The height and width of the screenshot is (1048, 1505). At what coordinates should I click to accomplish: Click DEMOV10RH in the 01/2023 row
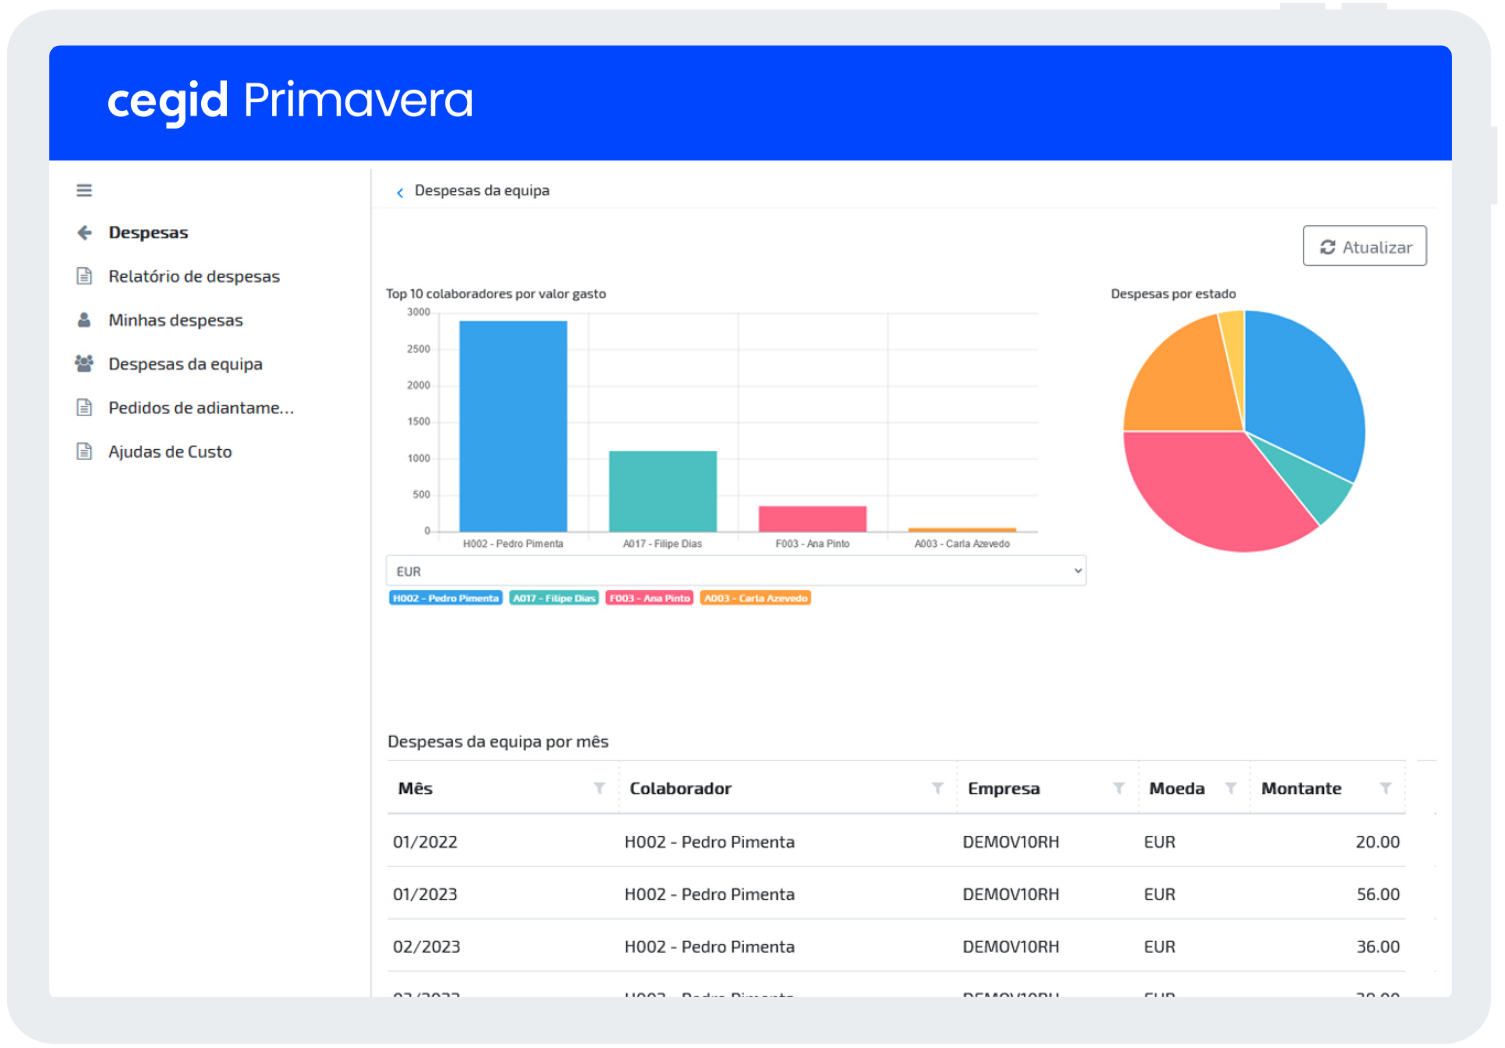tap(1010, 894)
